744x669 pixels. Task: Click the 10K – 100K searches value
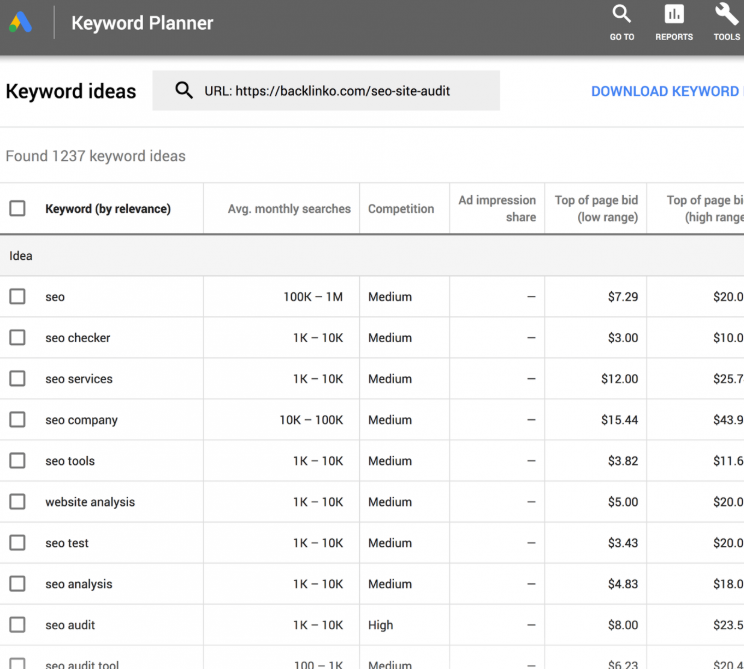(x=311, y=420)
